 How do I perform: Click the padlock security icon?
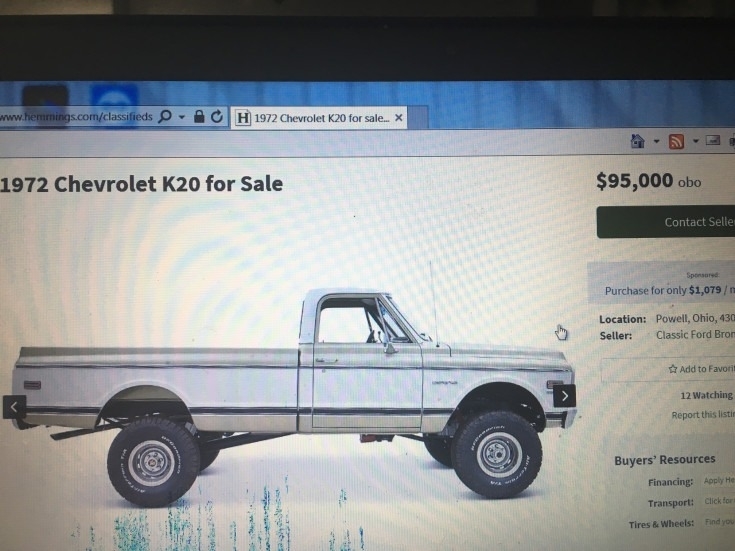click(x=199, y=116)
